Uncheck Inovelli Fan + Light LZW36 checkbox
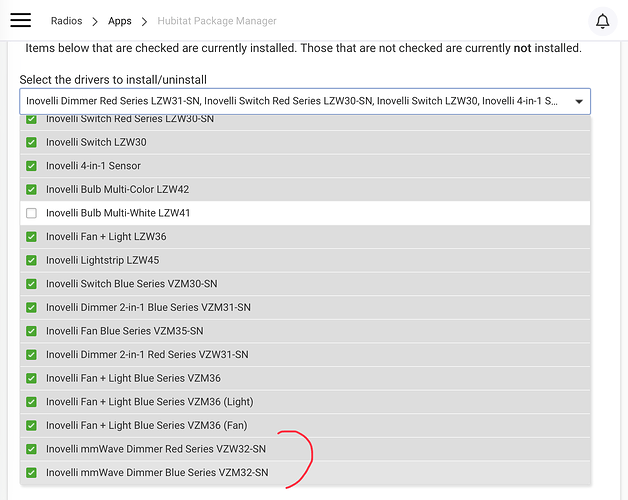Screen dimensions: 628x500 click(31, 237)
